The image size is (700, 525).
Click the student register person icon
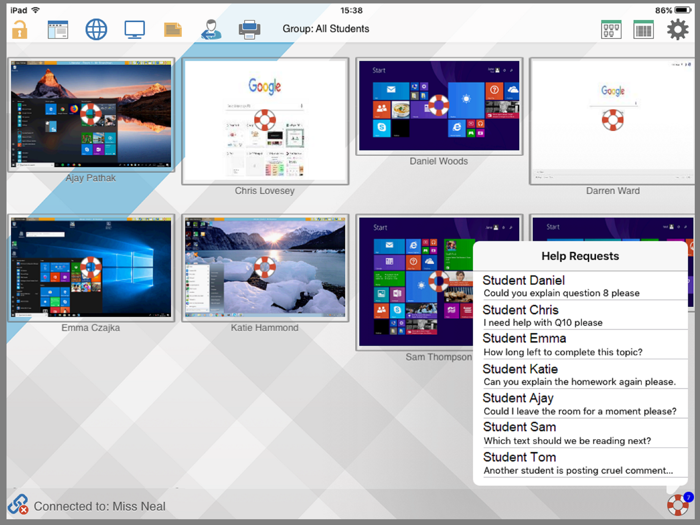(211, 29)
